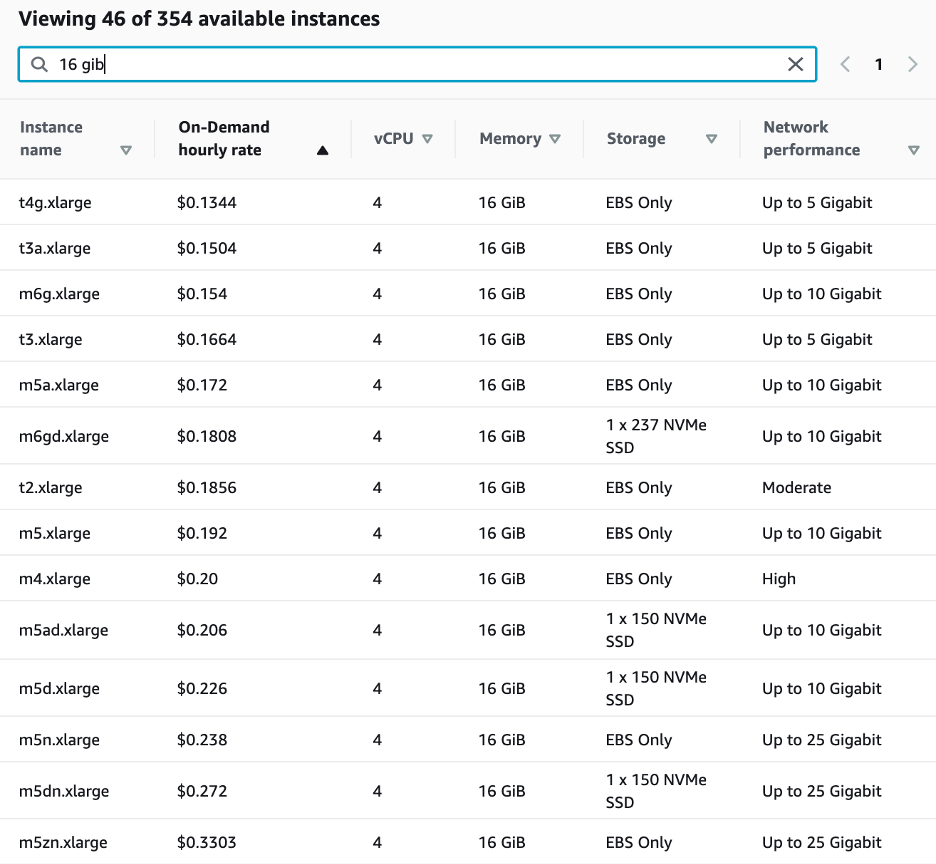The image size is (936, 864).
Task: Select the m6g.xlarge instance name
Action: (59, 294)
